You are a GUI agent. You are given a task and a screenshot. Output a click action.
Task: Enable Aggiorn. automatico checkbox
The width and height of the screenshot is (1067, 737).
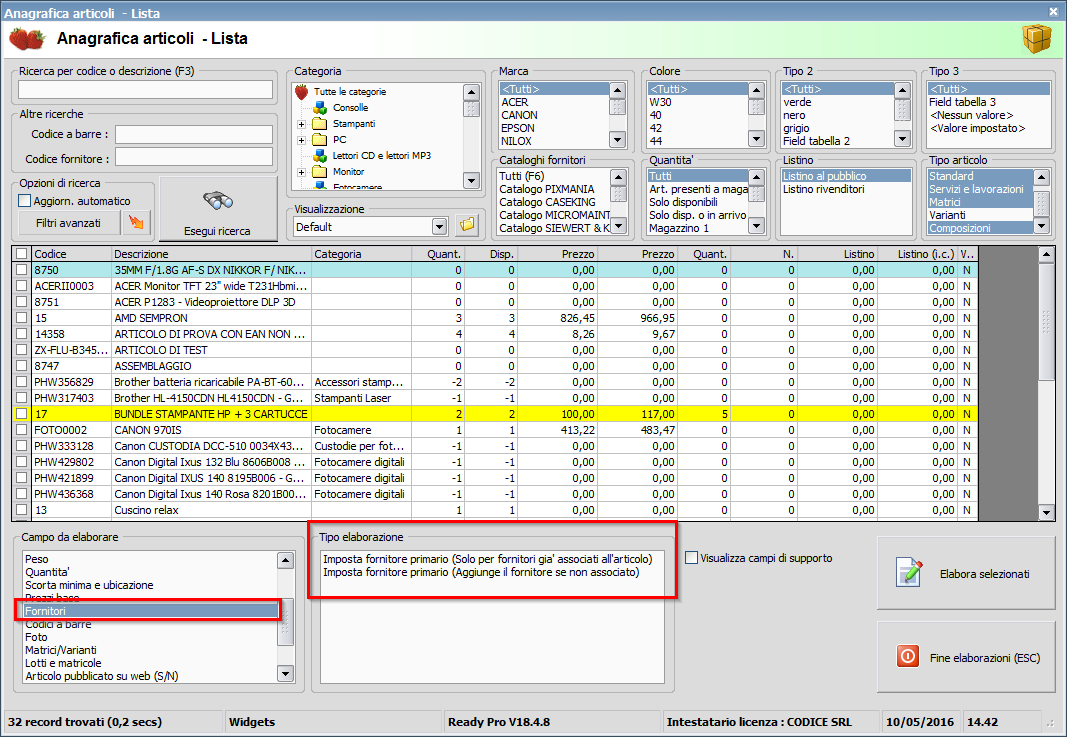click(25, 201)
